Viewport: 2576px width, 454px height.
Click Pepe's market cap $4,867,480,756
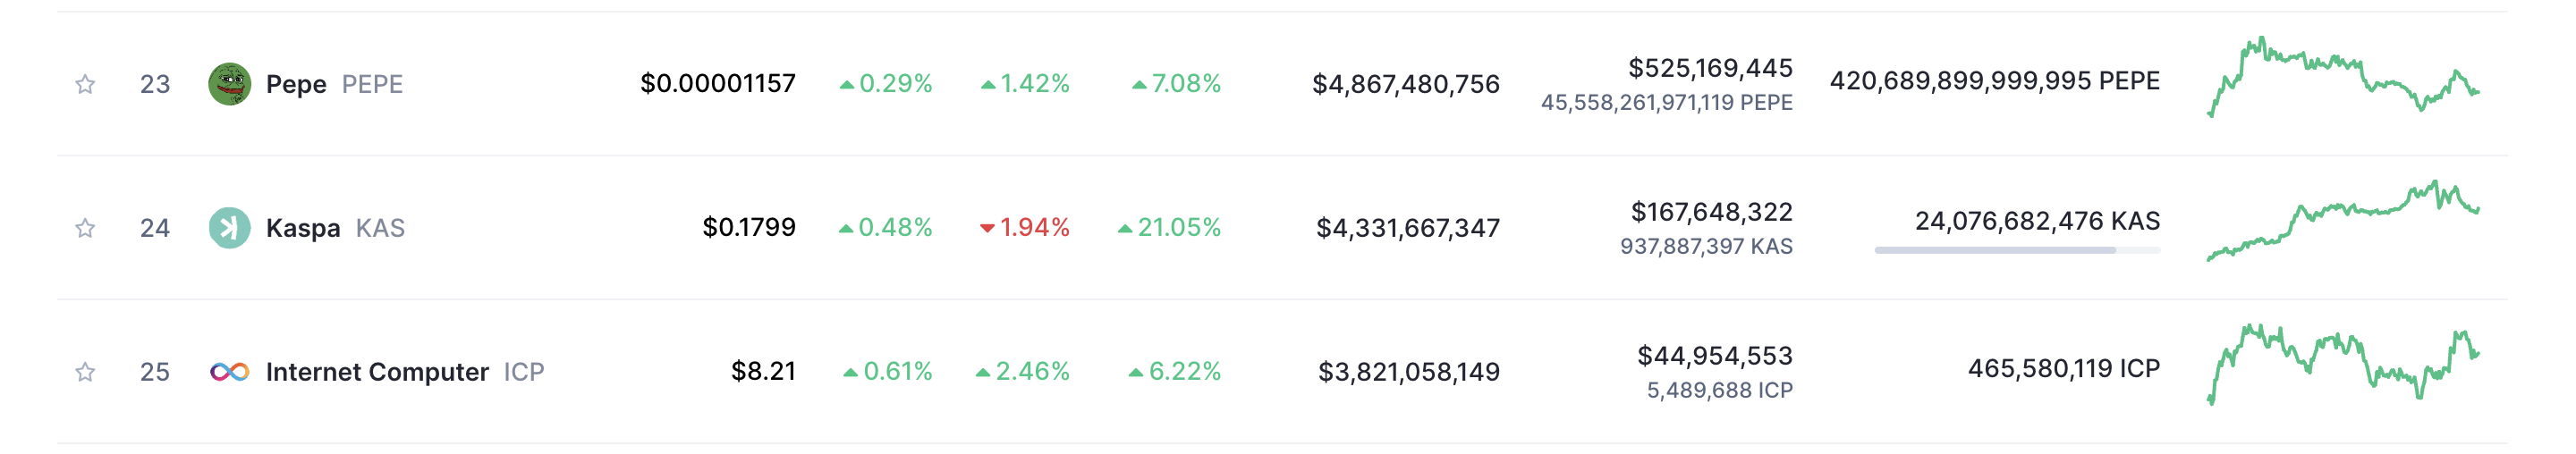[1405, 84]
